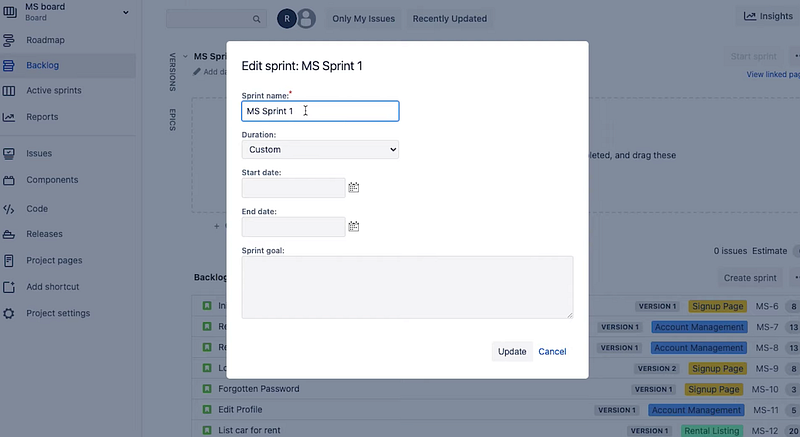This screenshot has width=800, height=437.
Task: Open Releases in sidebar
Action: (44, 234)
